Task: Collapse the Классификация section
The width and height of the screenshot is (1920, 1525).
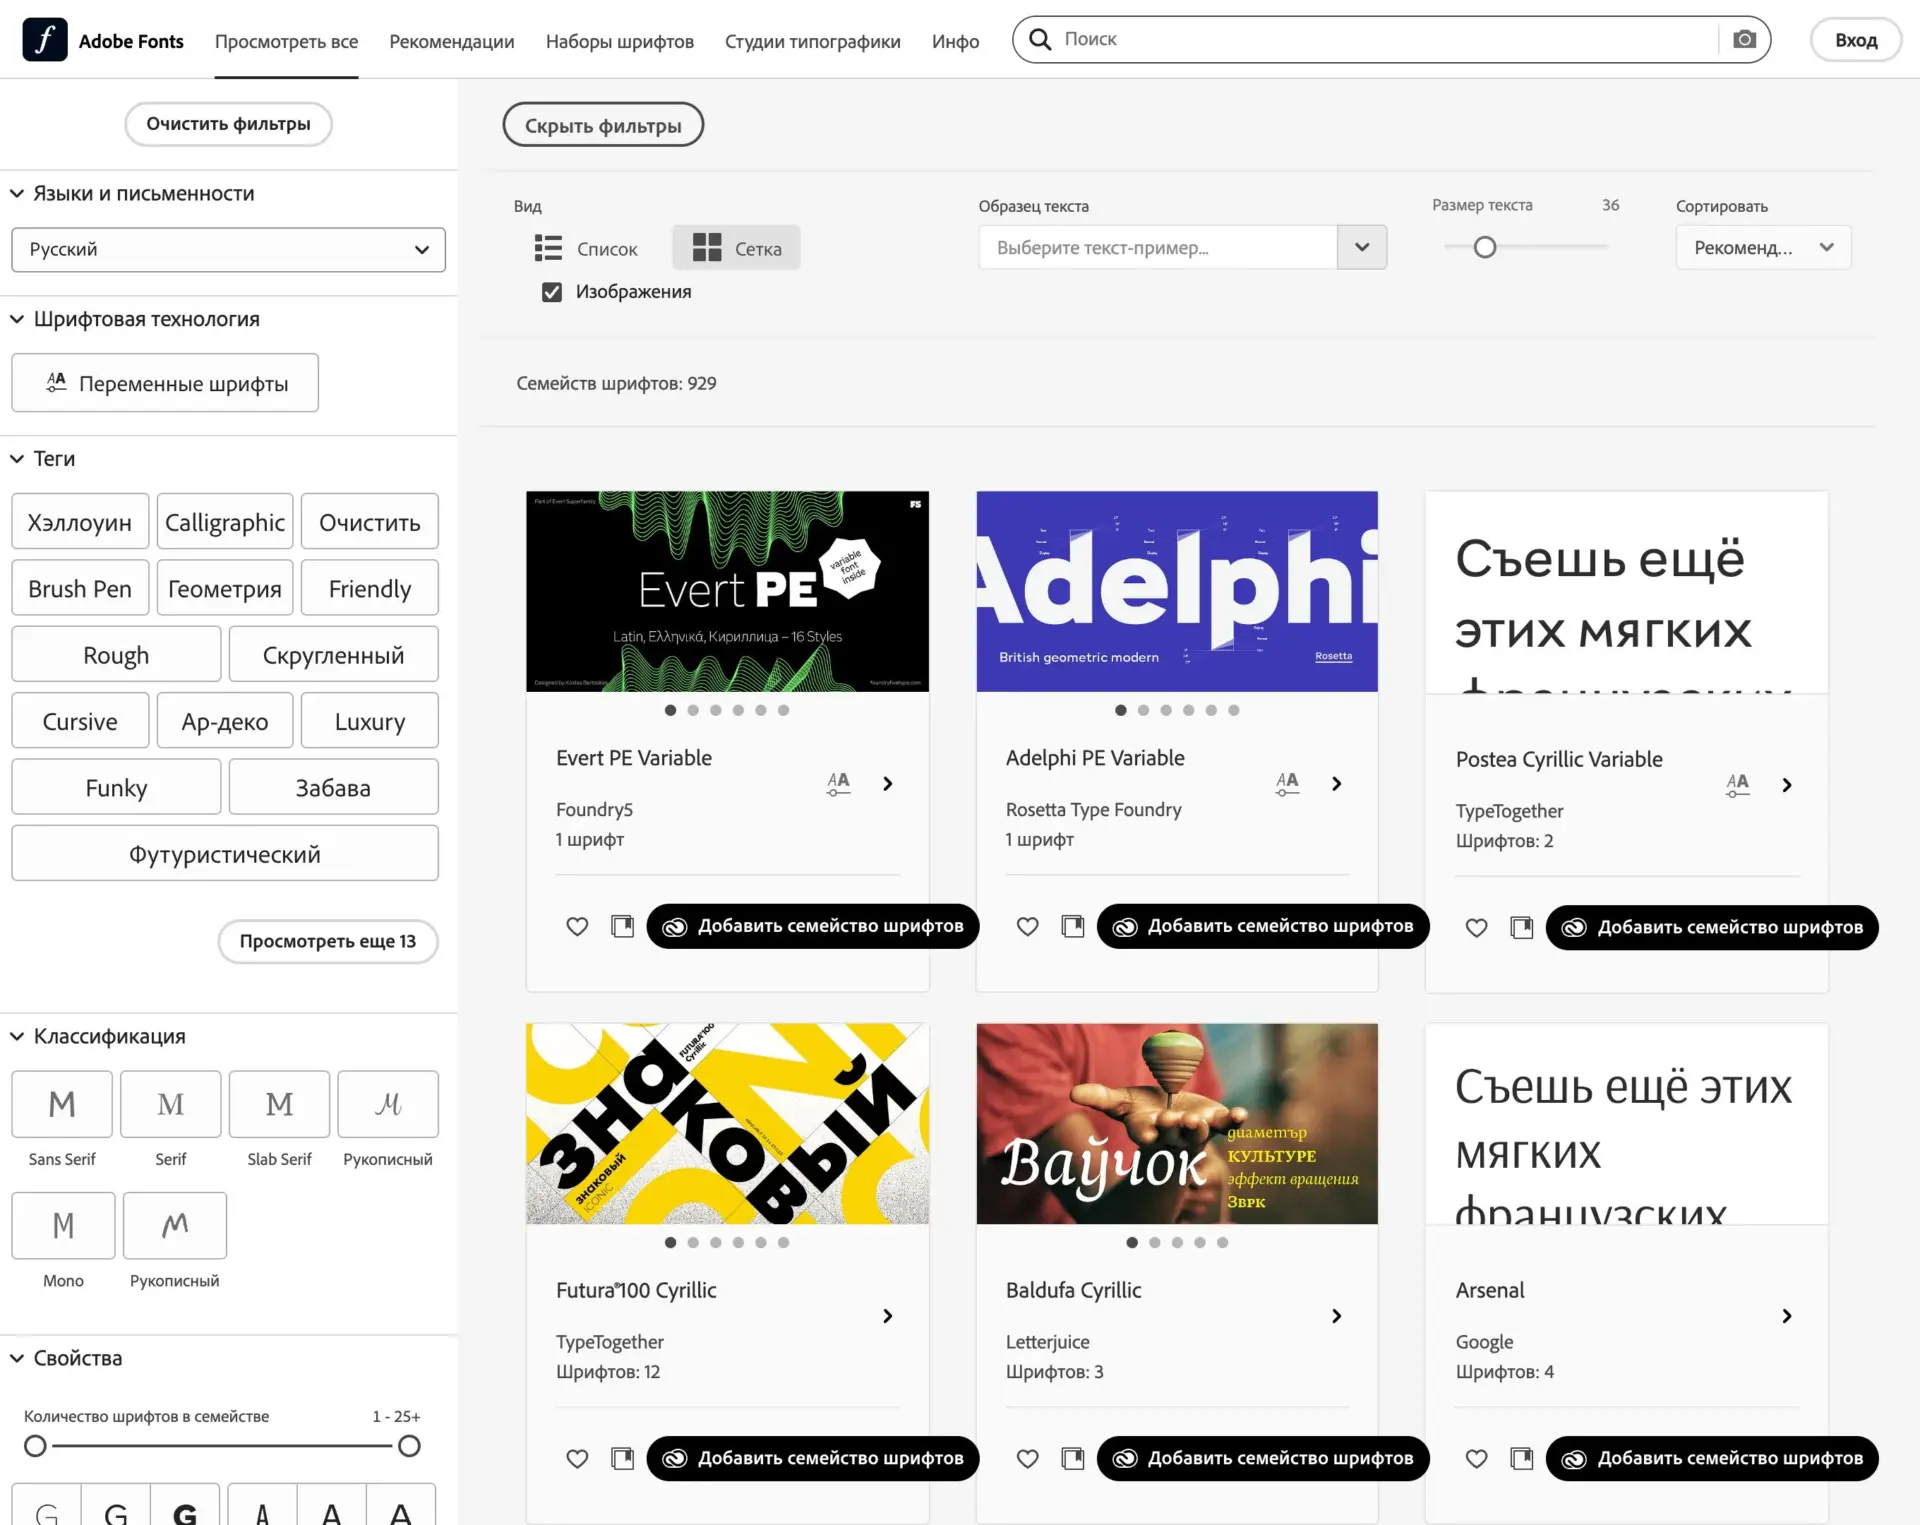Action: (17, 1037)
